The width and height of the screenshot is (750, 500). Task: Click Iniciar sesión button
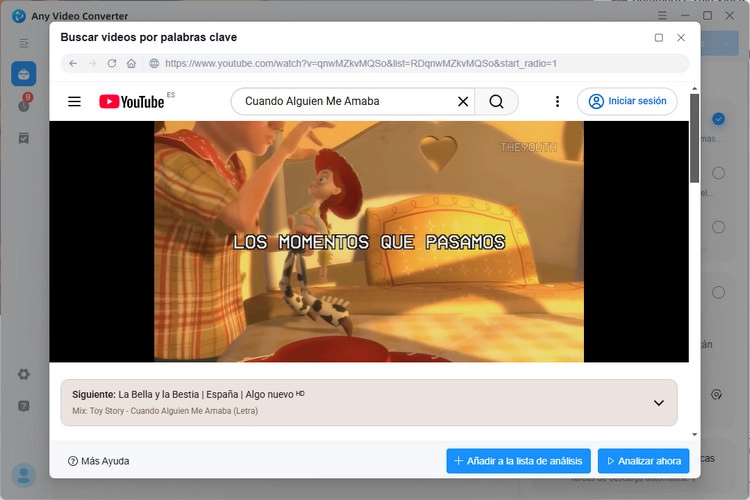tap(627, 101)
